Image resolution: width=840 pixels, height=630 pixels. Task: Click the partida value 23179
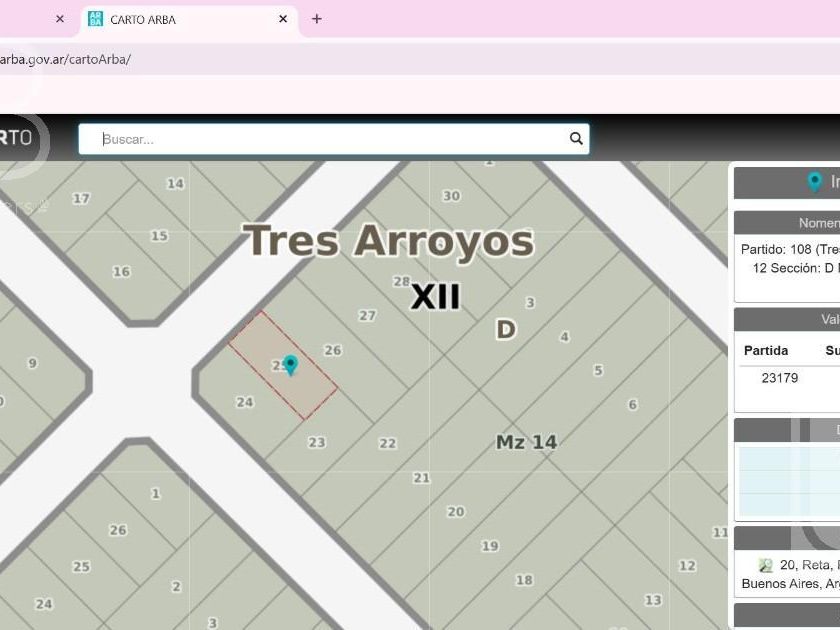(779, 378)
